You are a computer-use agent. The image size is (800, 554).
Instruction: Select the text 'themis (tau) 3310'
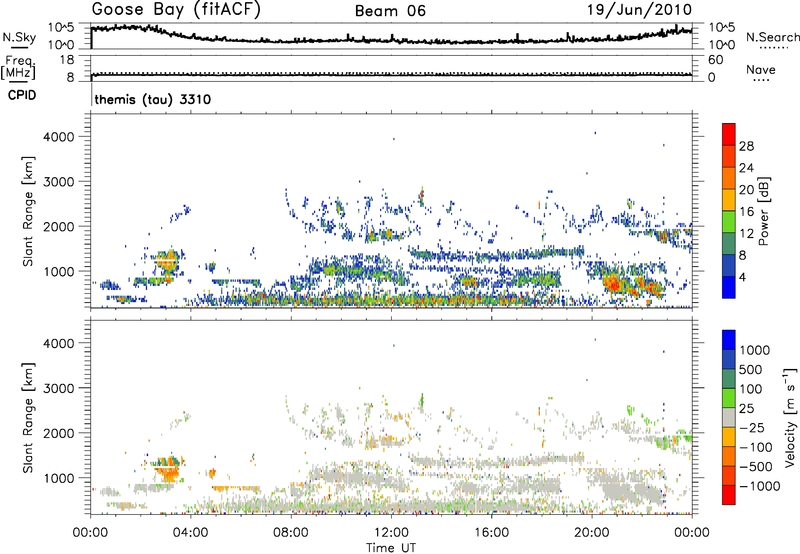(x=153, y=99)
